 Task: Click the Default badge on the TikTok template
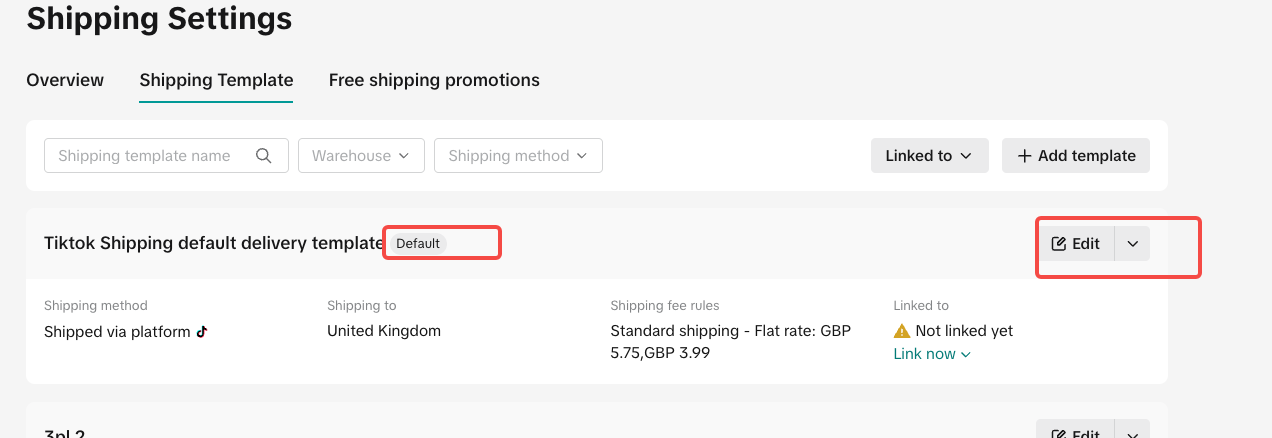pyautogui.click(x=417, y=243)
